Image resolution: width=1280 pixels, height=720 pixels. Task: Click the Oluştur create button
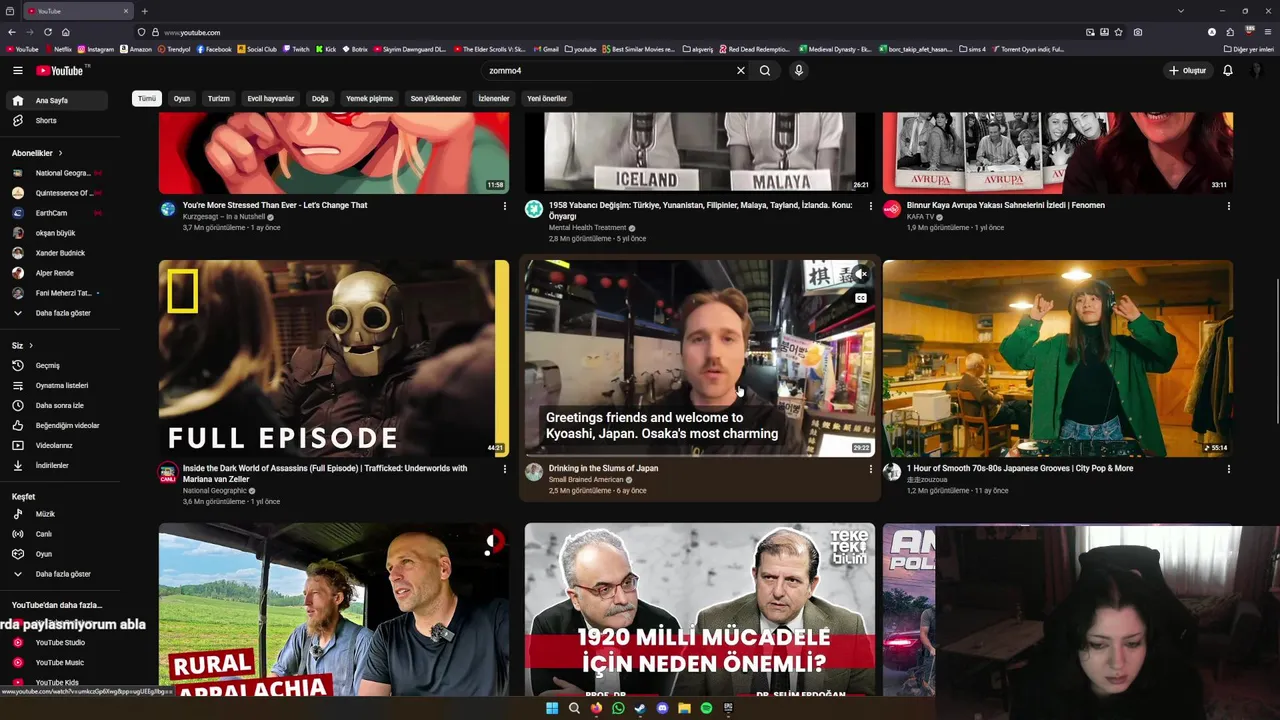(1188, 71)
